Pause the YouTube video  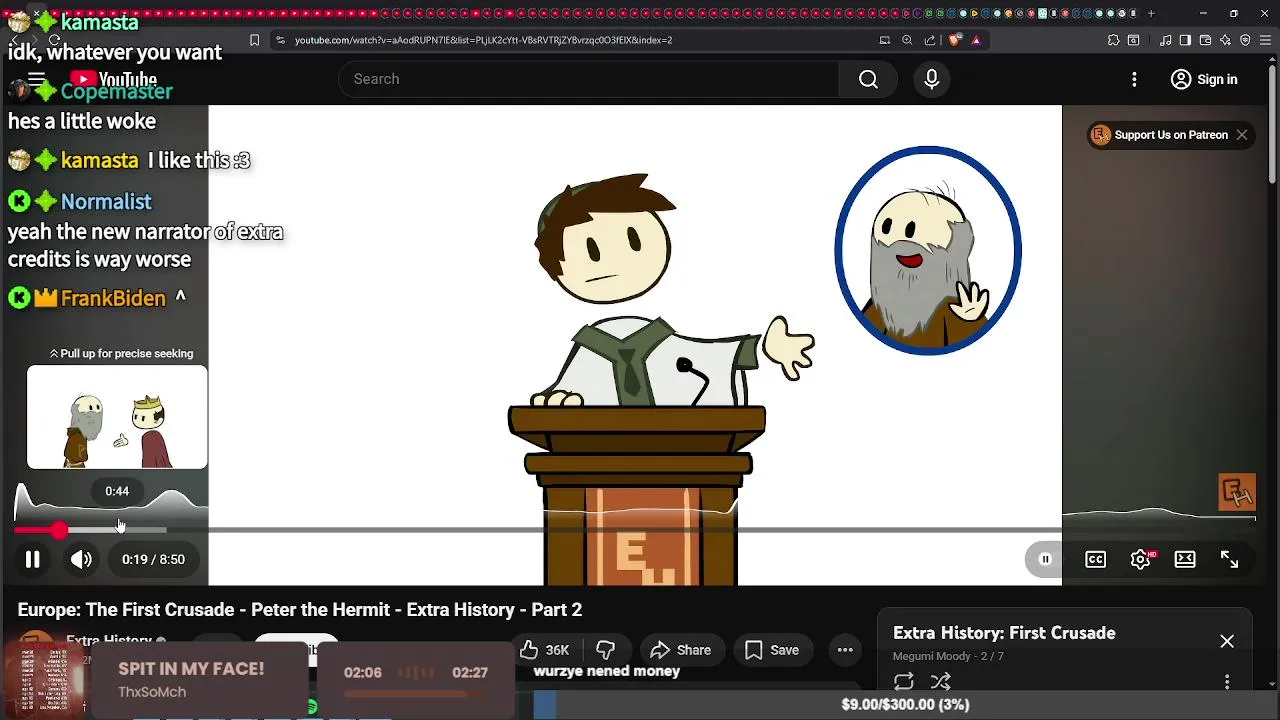pos(32,560)
